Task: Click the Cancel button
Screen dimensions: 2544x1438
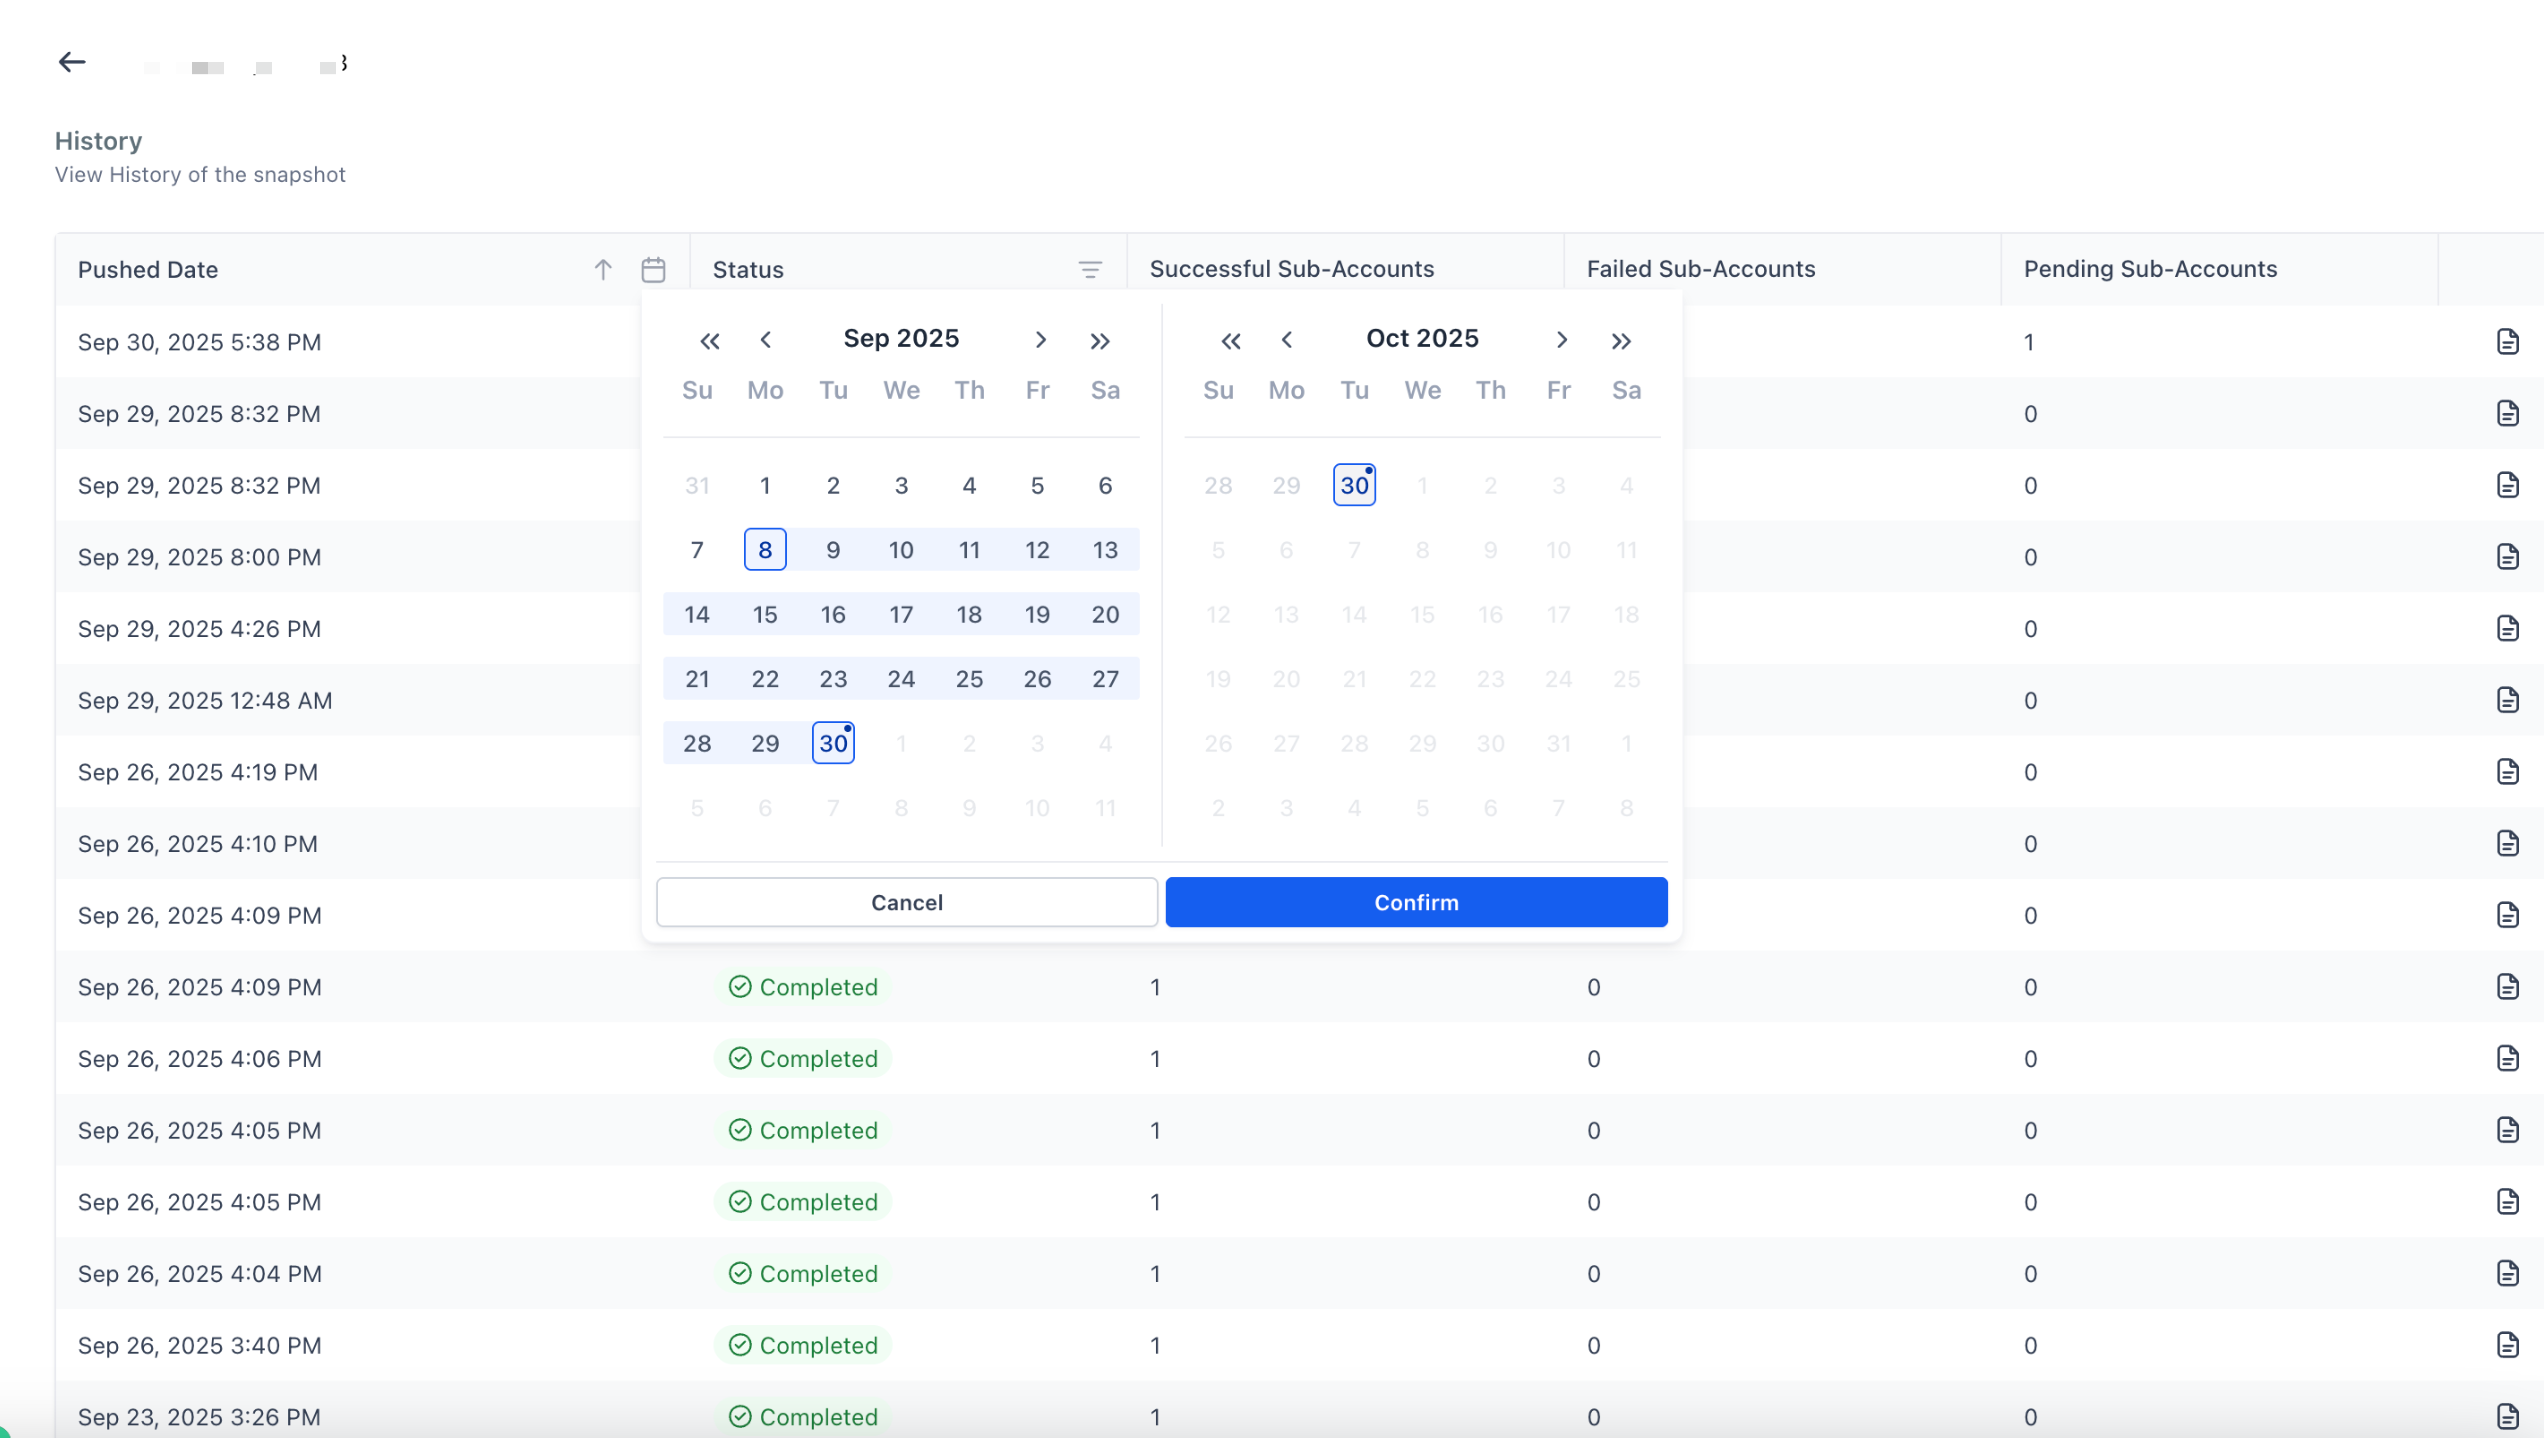Action: point(906,902)
